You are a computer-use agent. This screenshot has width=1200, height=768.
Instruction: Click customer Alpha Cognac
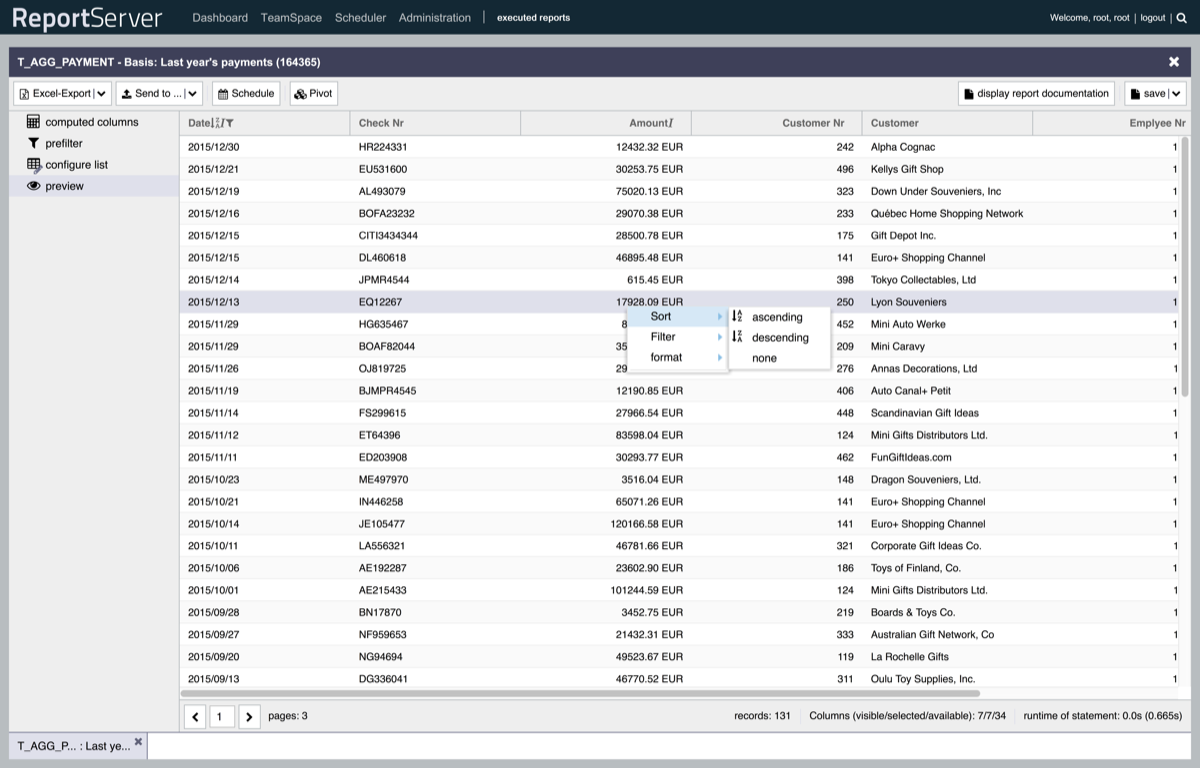903,147
